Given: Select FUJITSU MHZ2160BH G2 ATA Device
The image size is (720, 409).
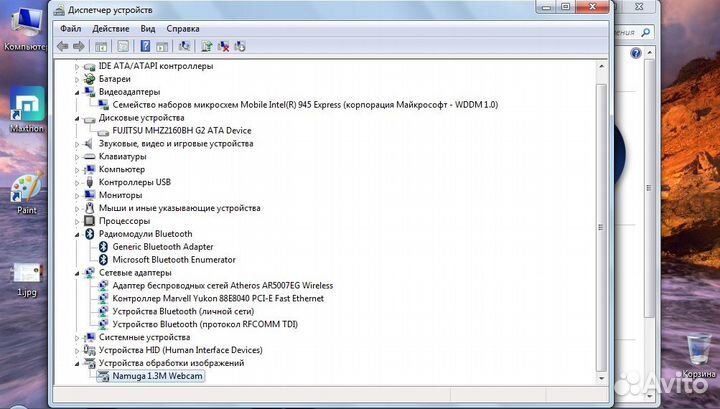Looking at the screenshot, I should (x=182, y=130).
